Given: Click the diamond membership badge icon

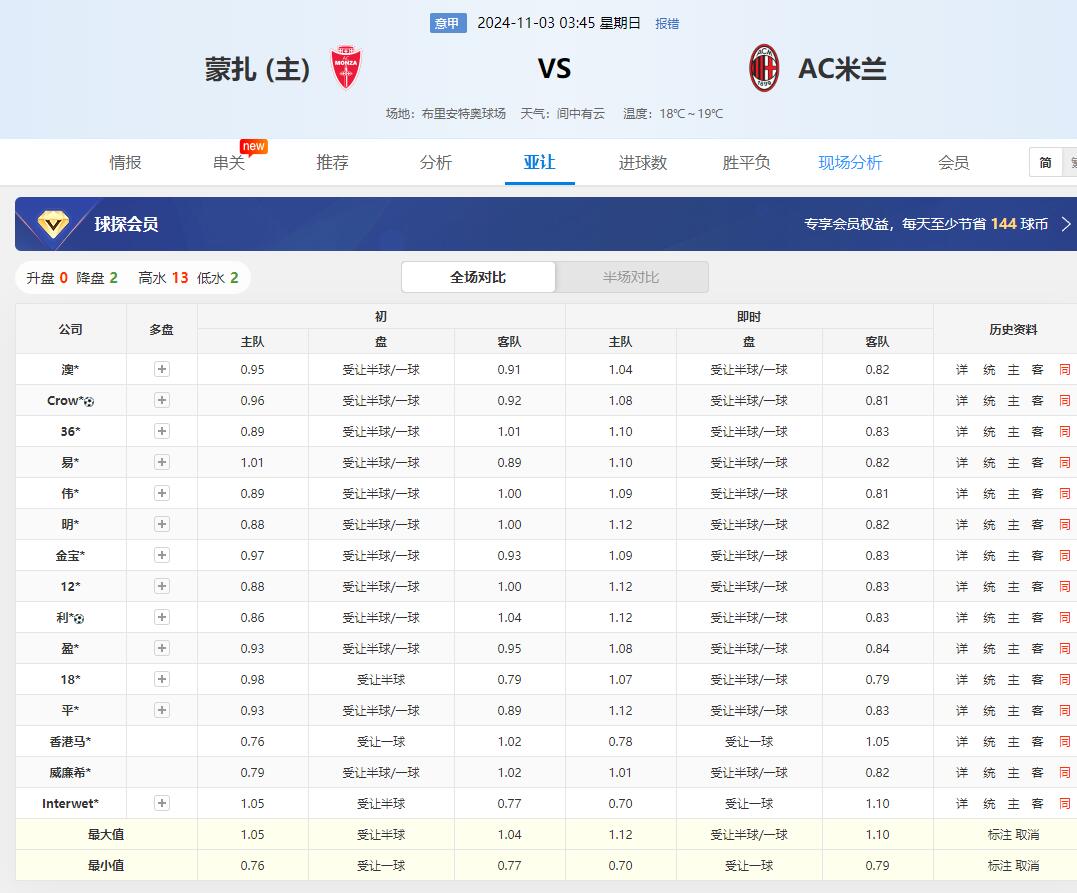Looking at the screenshot, I should pos(52,224).
